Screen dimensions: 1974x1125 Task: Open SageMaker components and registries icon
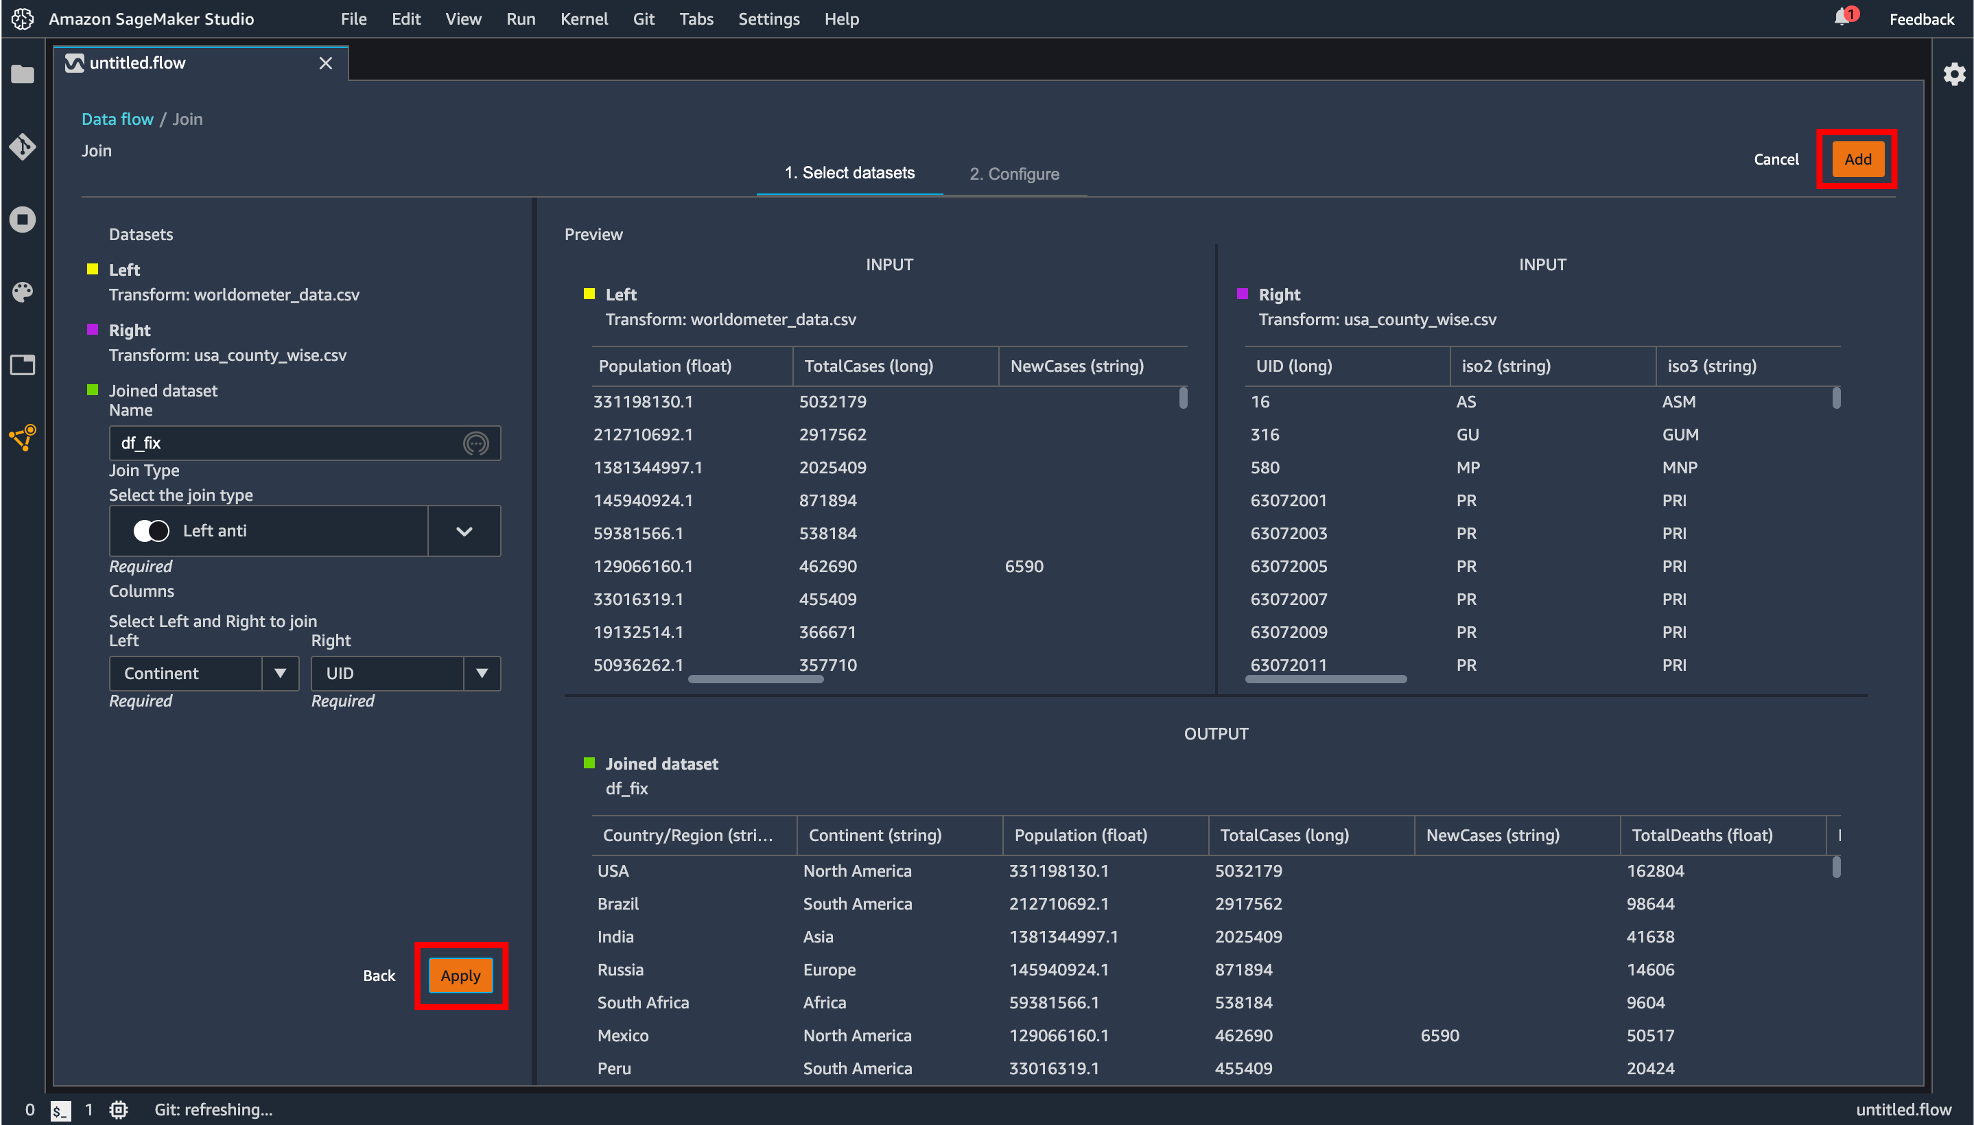(22, 437)
